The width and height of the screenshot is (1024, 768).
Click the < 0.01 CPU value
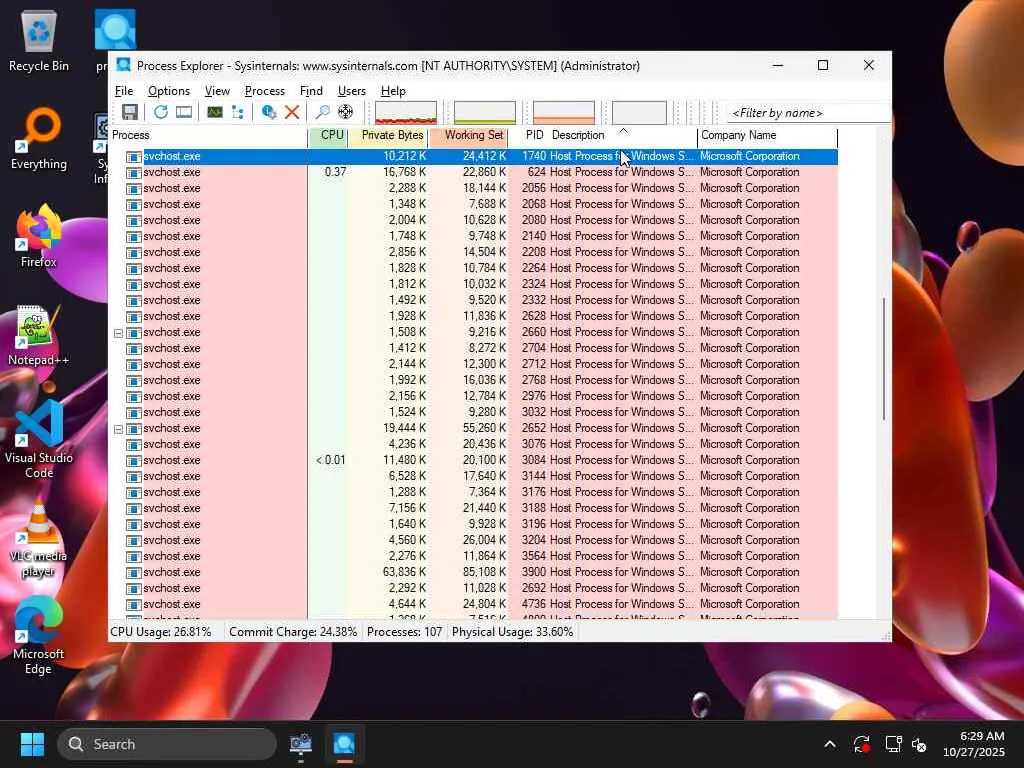point(330,460)
